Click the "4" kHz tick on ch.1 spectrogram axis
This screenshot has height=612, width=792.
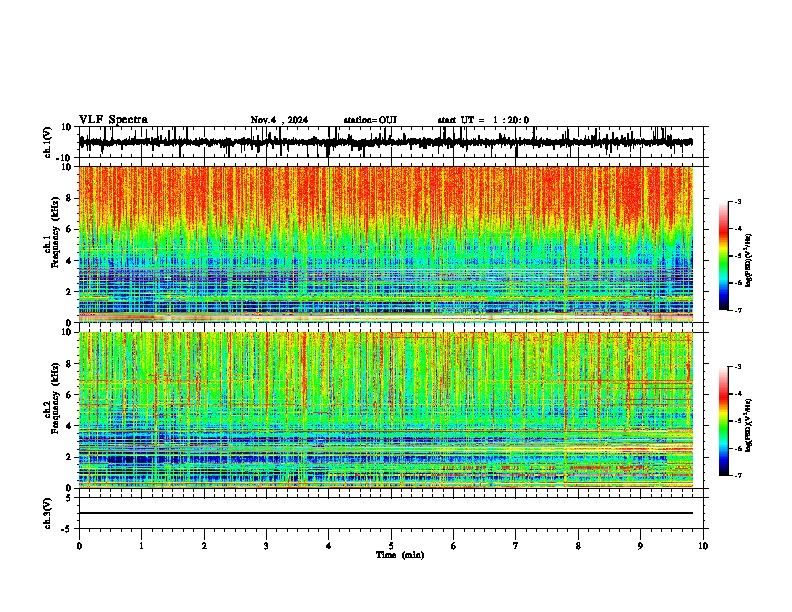pos(69,261)
